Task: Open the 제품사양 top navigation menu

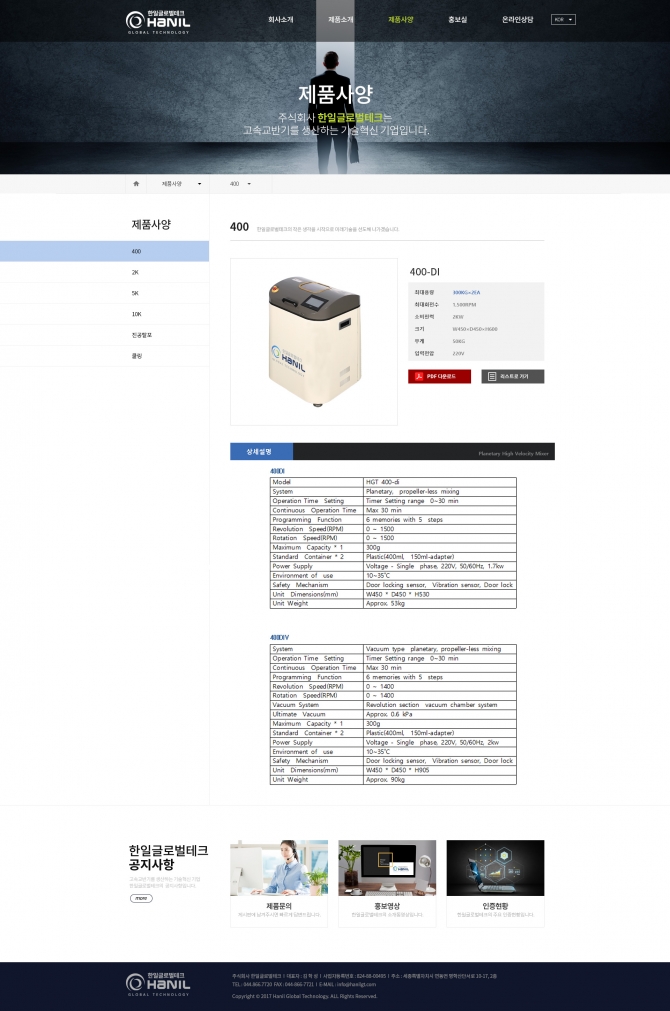Action: click(x=400, y=20)
